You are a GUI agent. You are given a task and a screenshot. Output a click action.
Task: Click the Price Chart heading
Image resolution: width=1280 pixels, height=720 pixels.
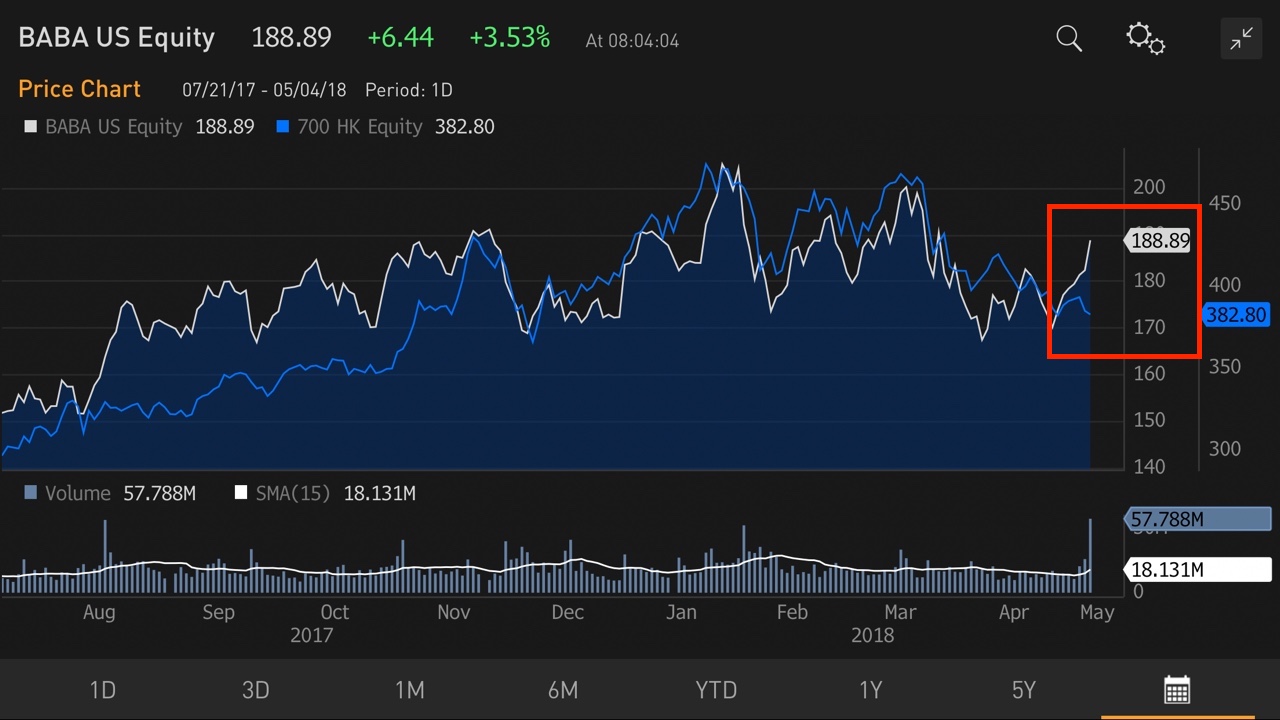(x=80, y=89)
